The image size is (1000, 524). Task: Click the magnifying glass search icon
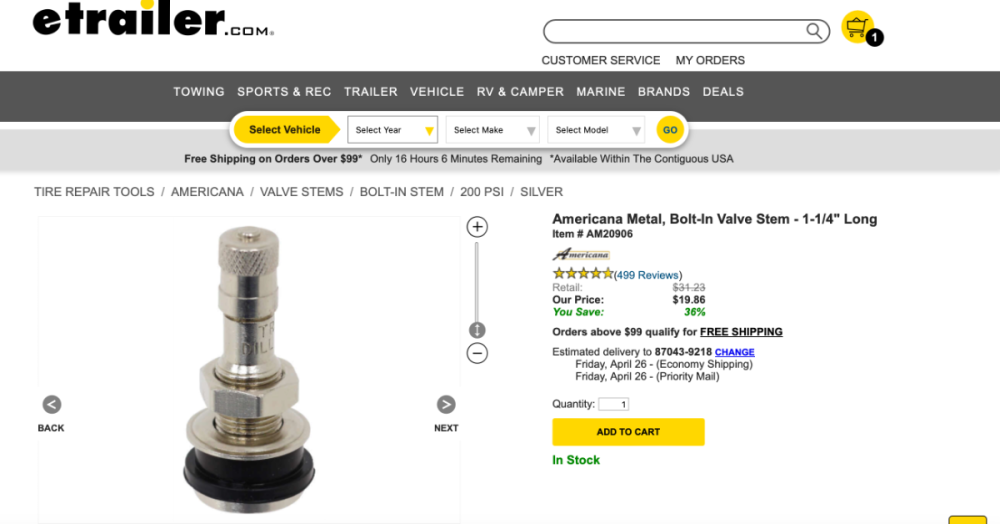(816, 31)
